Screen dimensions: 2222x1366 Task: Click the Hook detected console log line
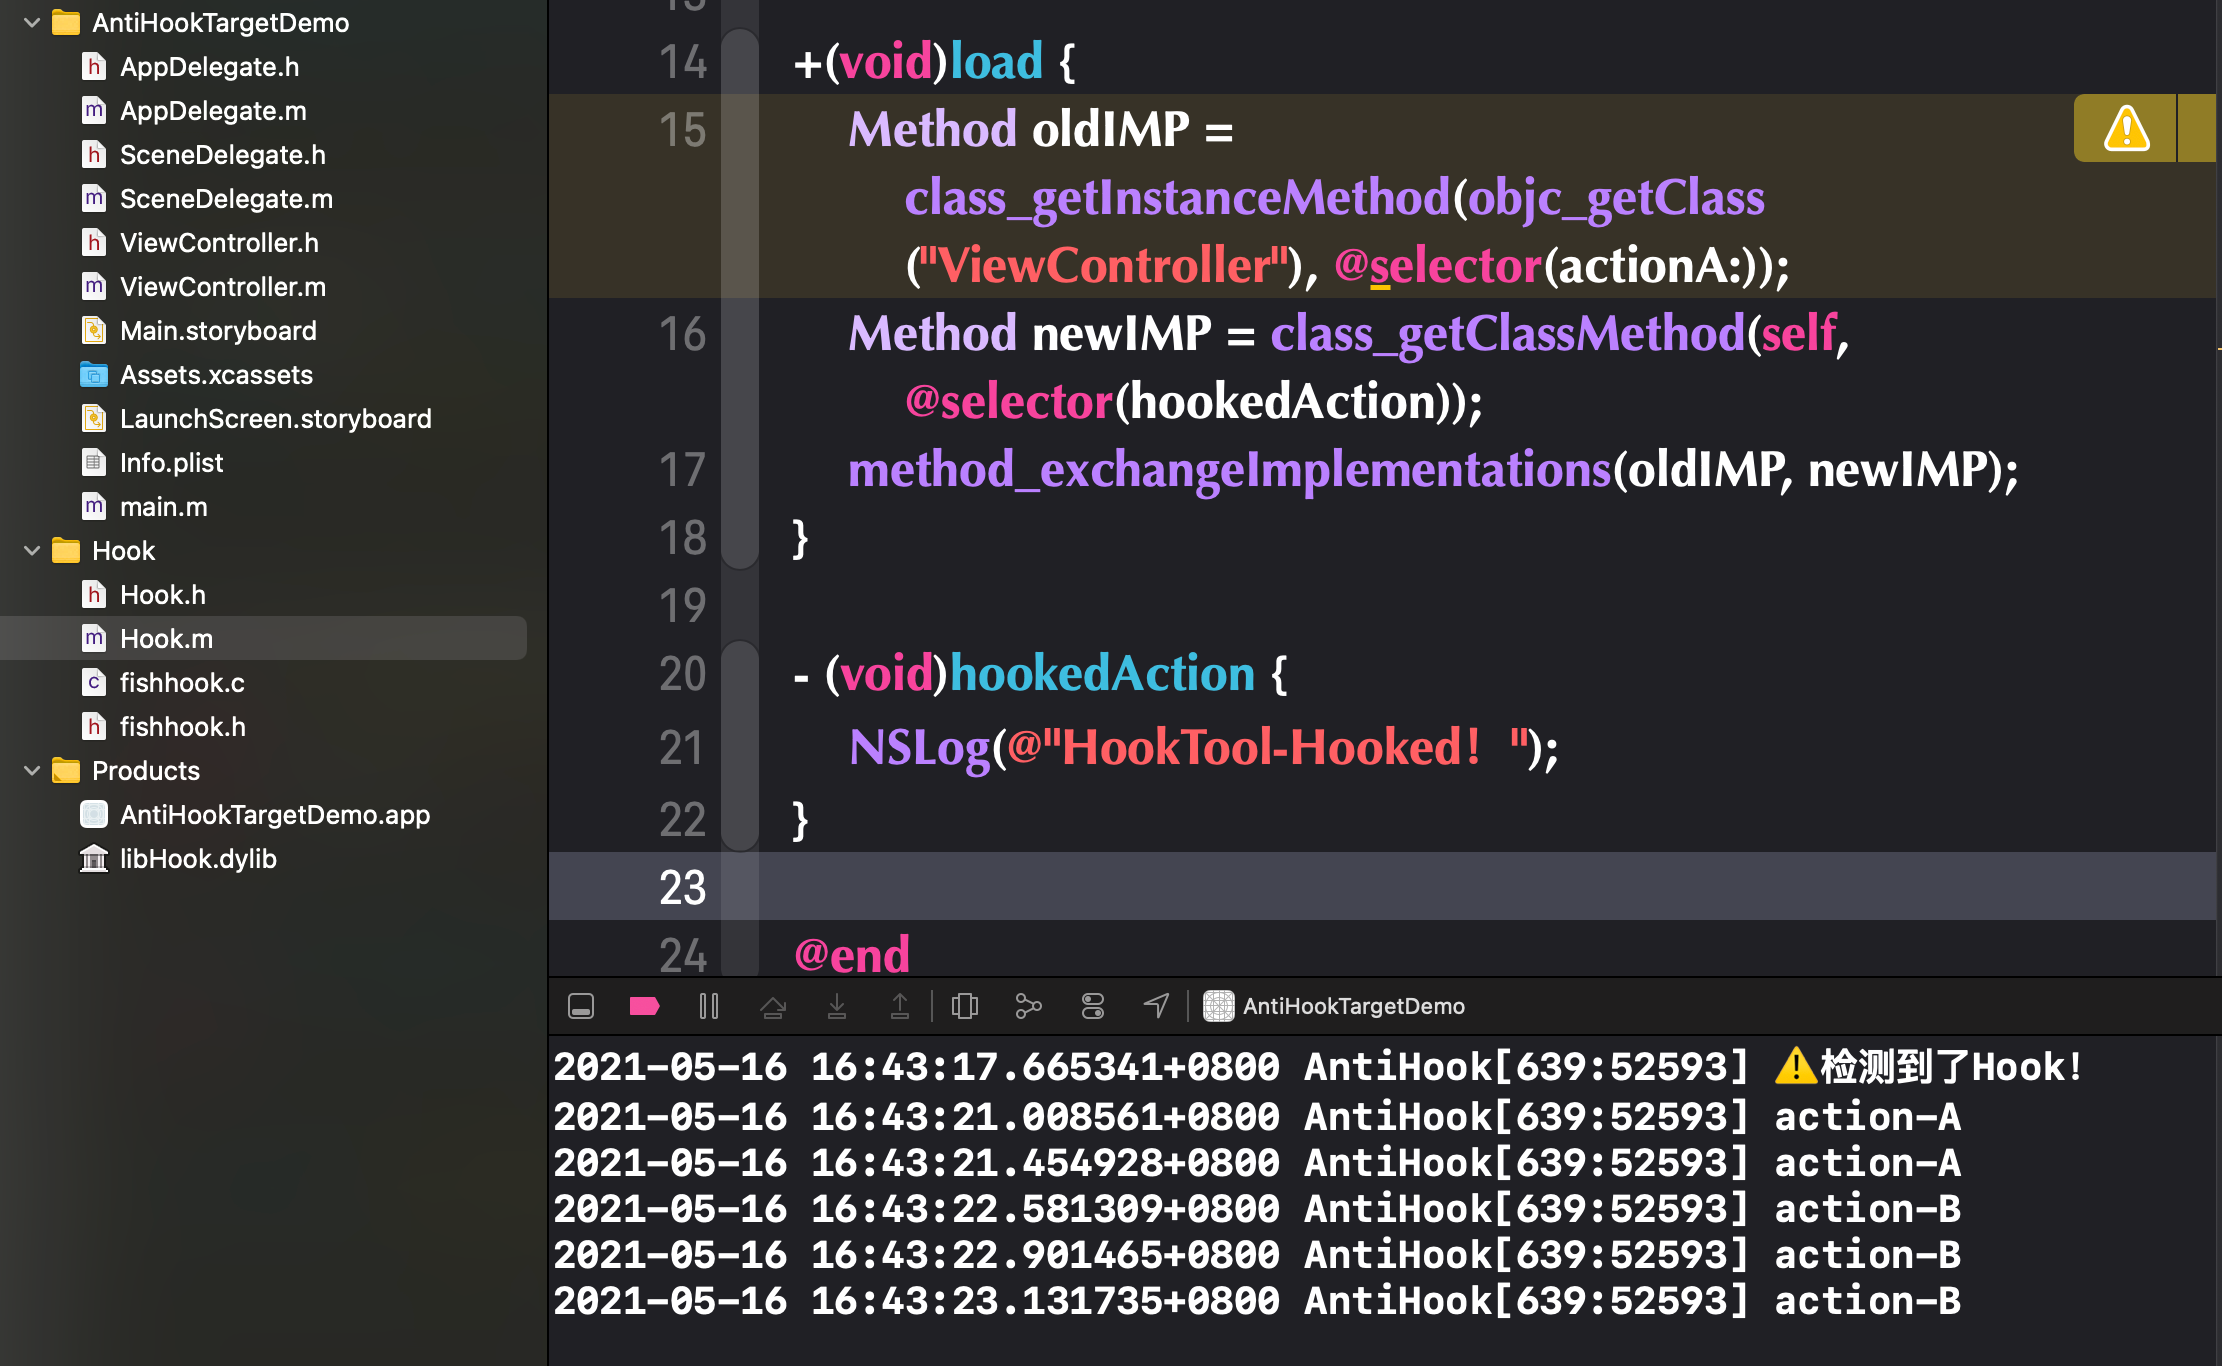coord(1318,1067)
